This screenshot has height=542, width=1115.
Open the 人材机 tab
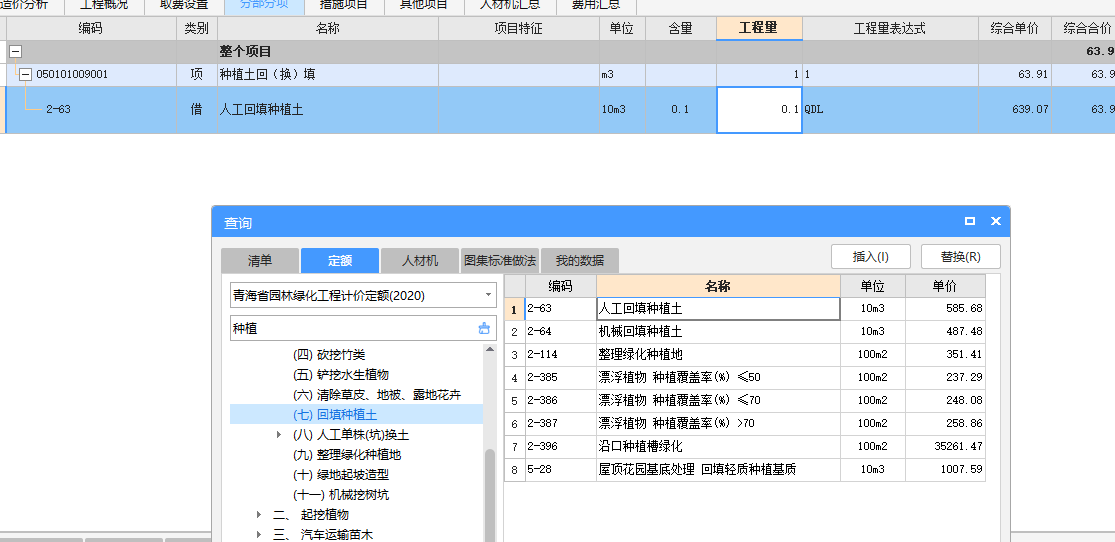420,260
